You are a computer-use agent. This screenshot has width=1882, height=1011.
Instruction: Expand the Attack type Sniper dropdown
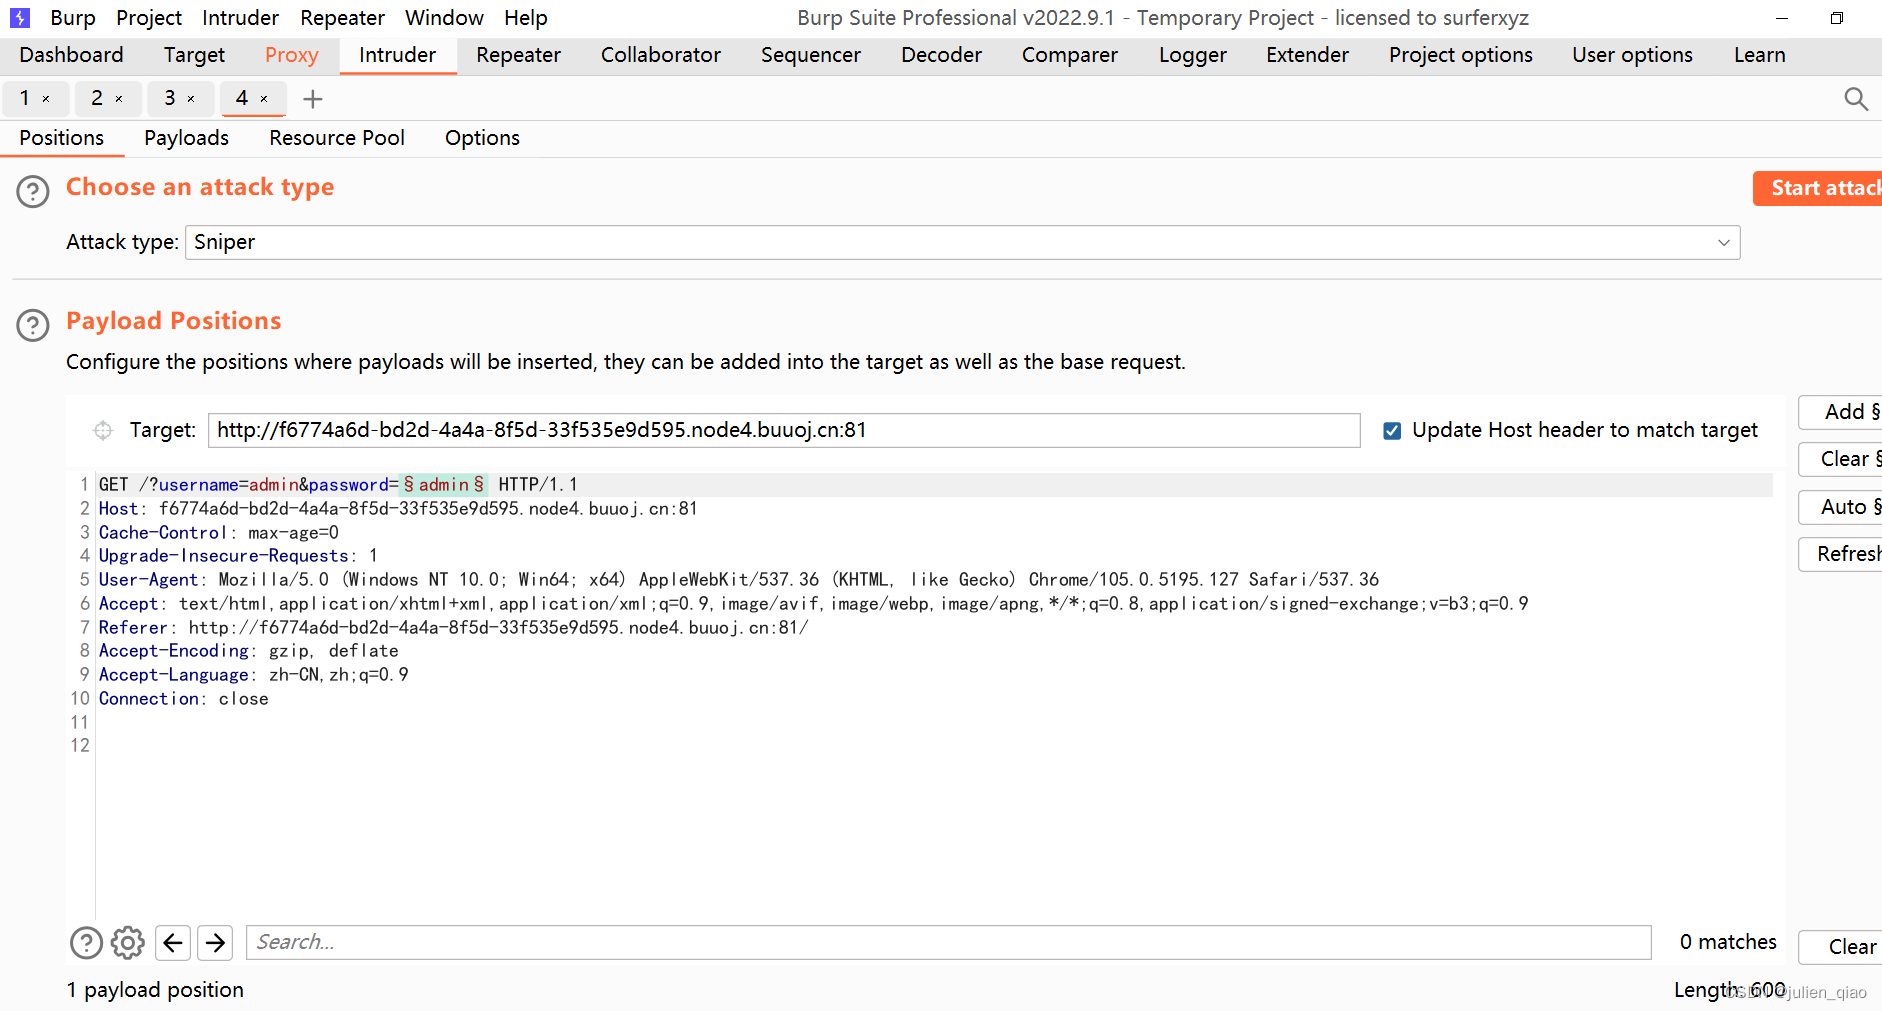point(1723,243)
